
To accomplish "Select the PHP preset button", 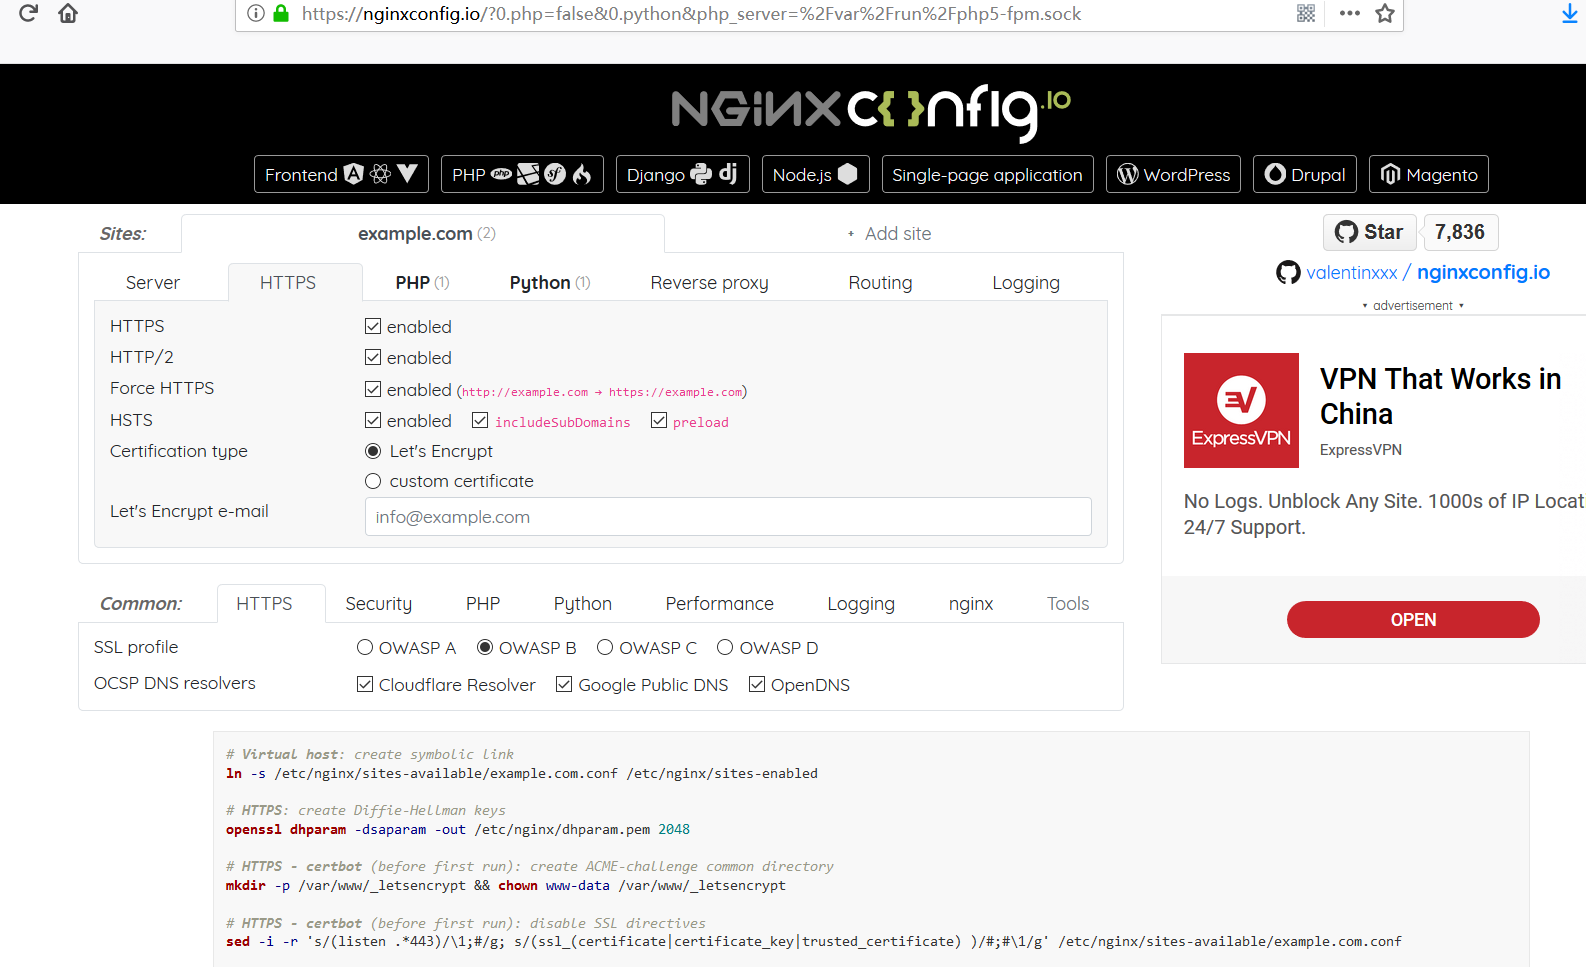I will coord(522,174).
